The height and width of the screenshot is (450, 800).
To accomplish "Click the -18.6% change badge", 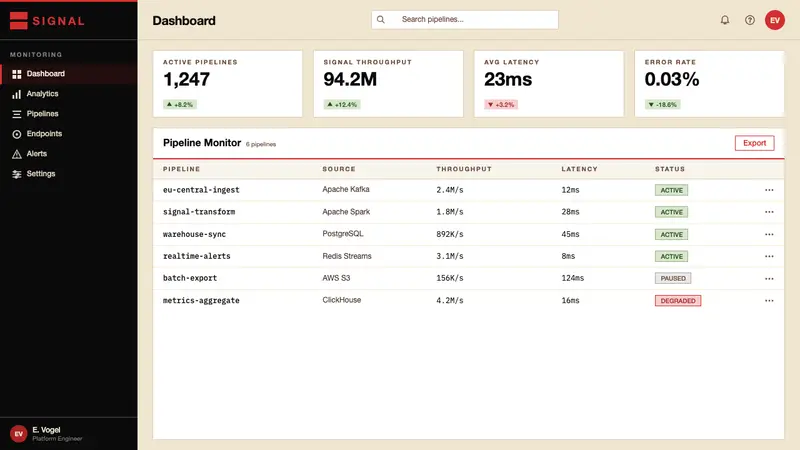I will [x=662, y=105].
